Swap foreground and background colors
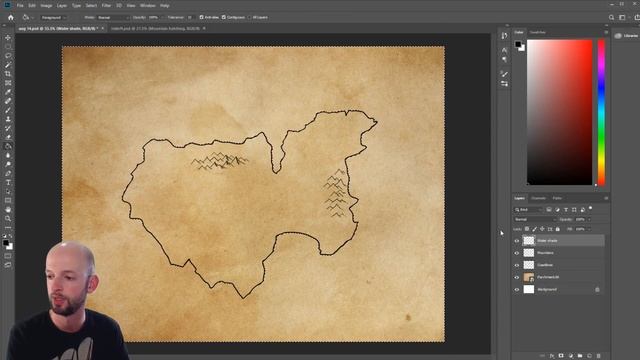The image size is (640, 360). [x=11, y=236]
